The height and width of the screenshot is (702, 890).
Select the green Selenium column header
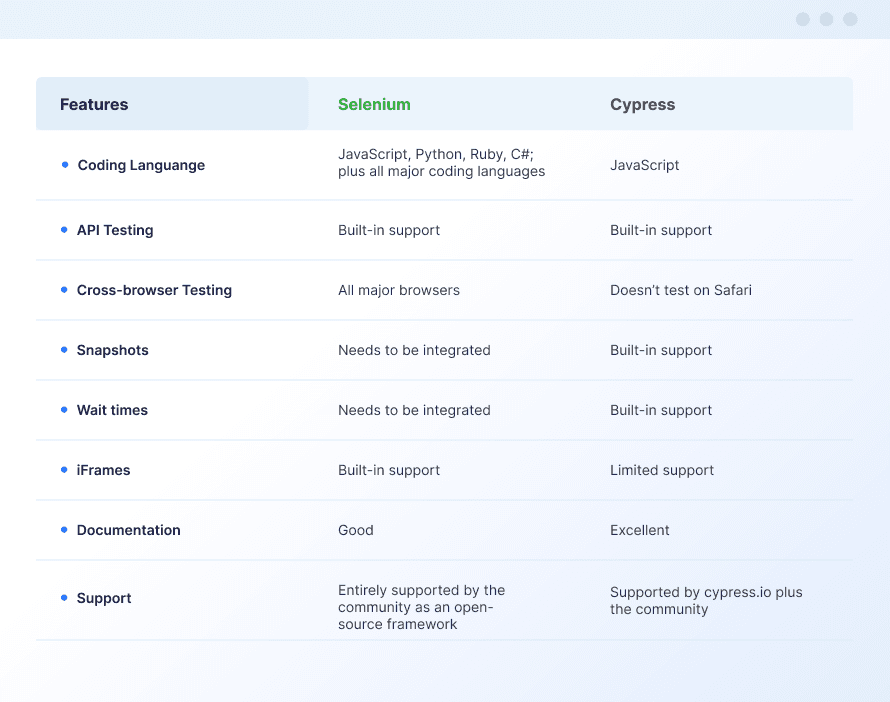[x=374, y=104]
